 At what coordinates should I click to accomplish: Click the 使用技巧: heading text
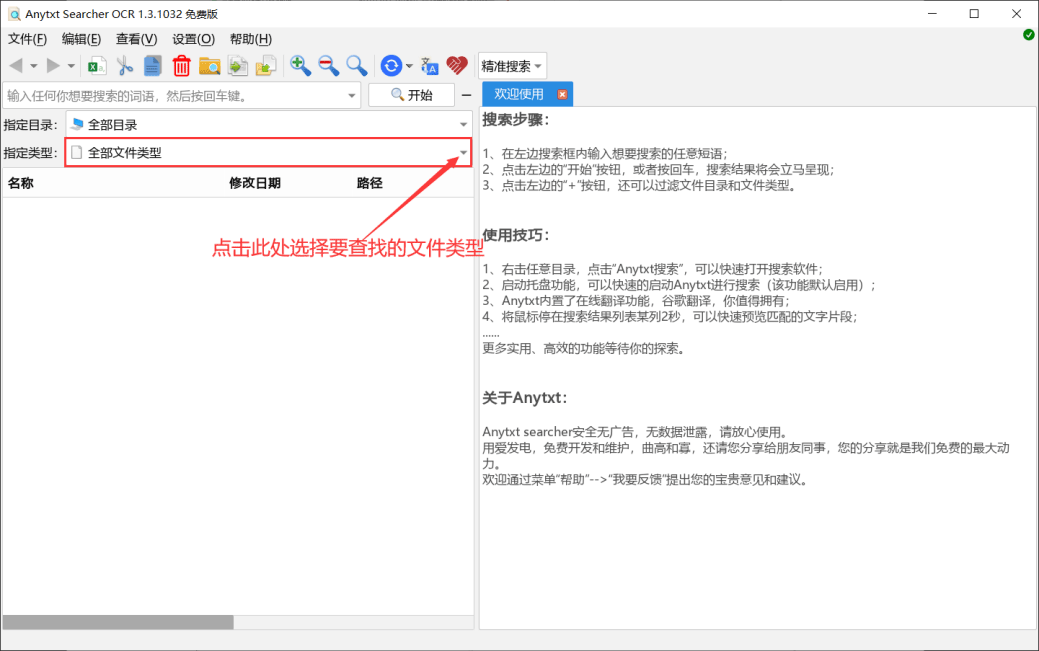click(x=516, y=235)
